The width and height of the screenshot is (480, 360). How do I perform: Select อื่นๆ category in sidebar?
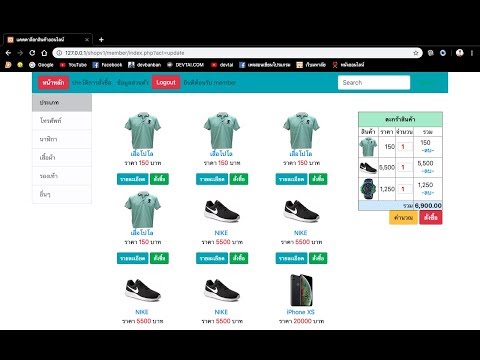click(x=62, y=194)
